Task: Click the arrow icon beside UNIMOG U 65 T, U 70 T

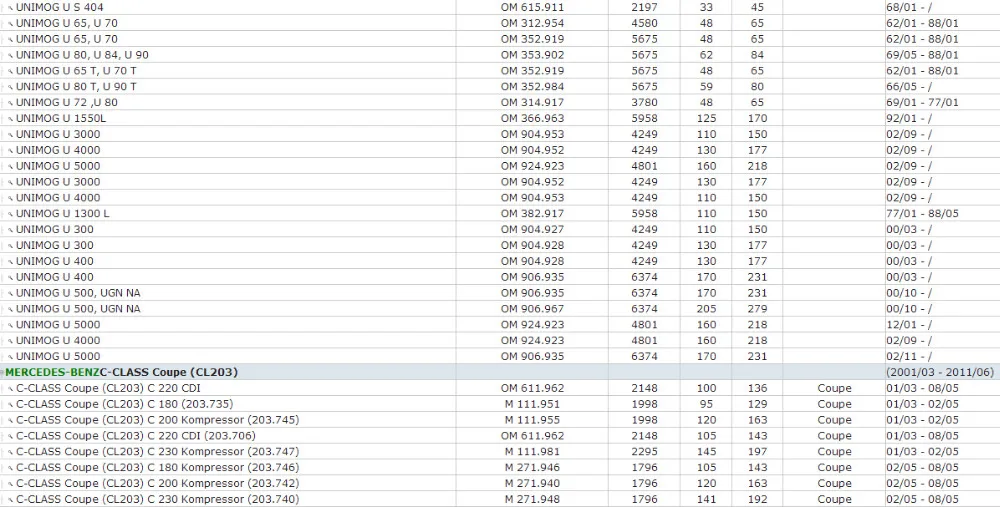Action: pos(10,71)
